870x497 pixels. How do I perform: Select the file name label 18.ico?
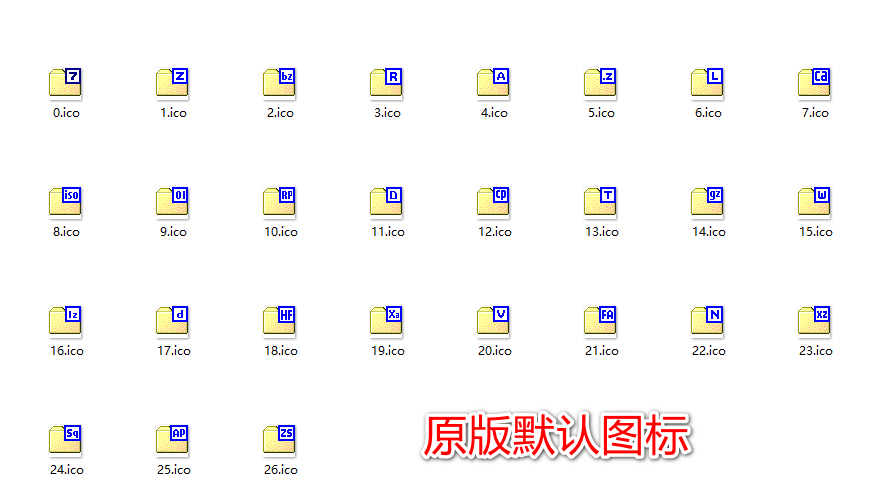(x=281, y=351)
